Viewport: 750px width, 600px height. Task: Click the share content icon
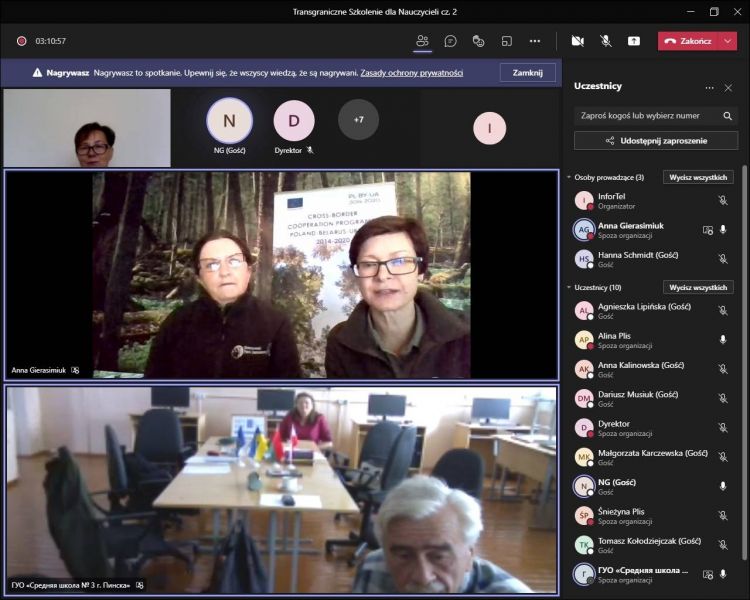pos(634,41)
